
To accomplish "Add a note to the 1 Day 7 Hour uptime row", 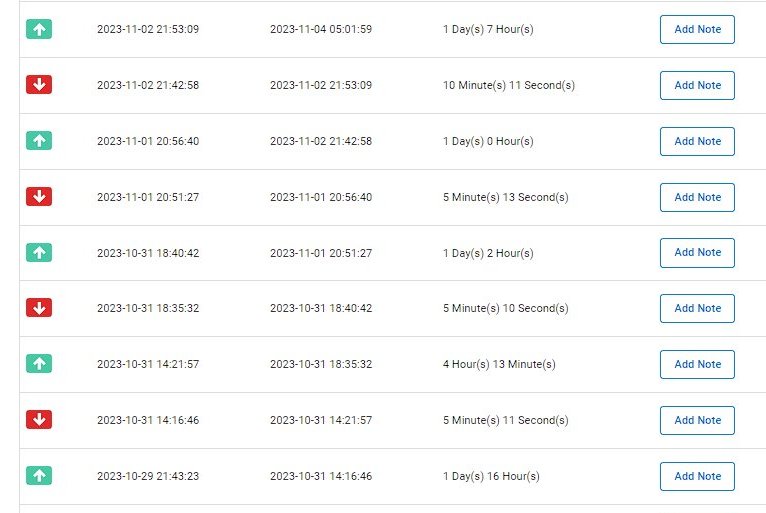I will [x=697, y=29].
